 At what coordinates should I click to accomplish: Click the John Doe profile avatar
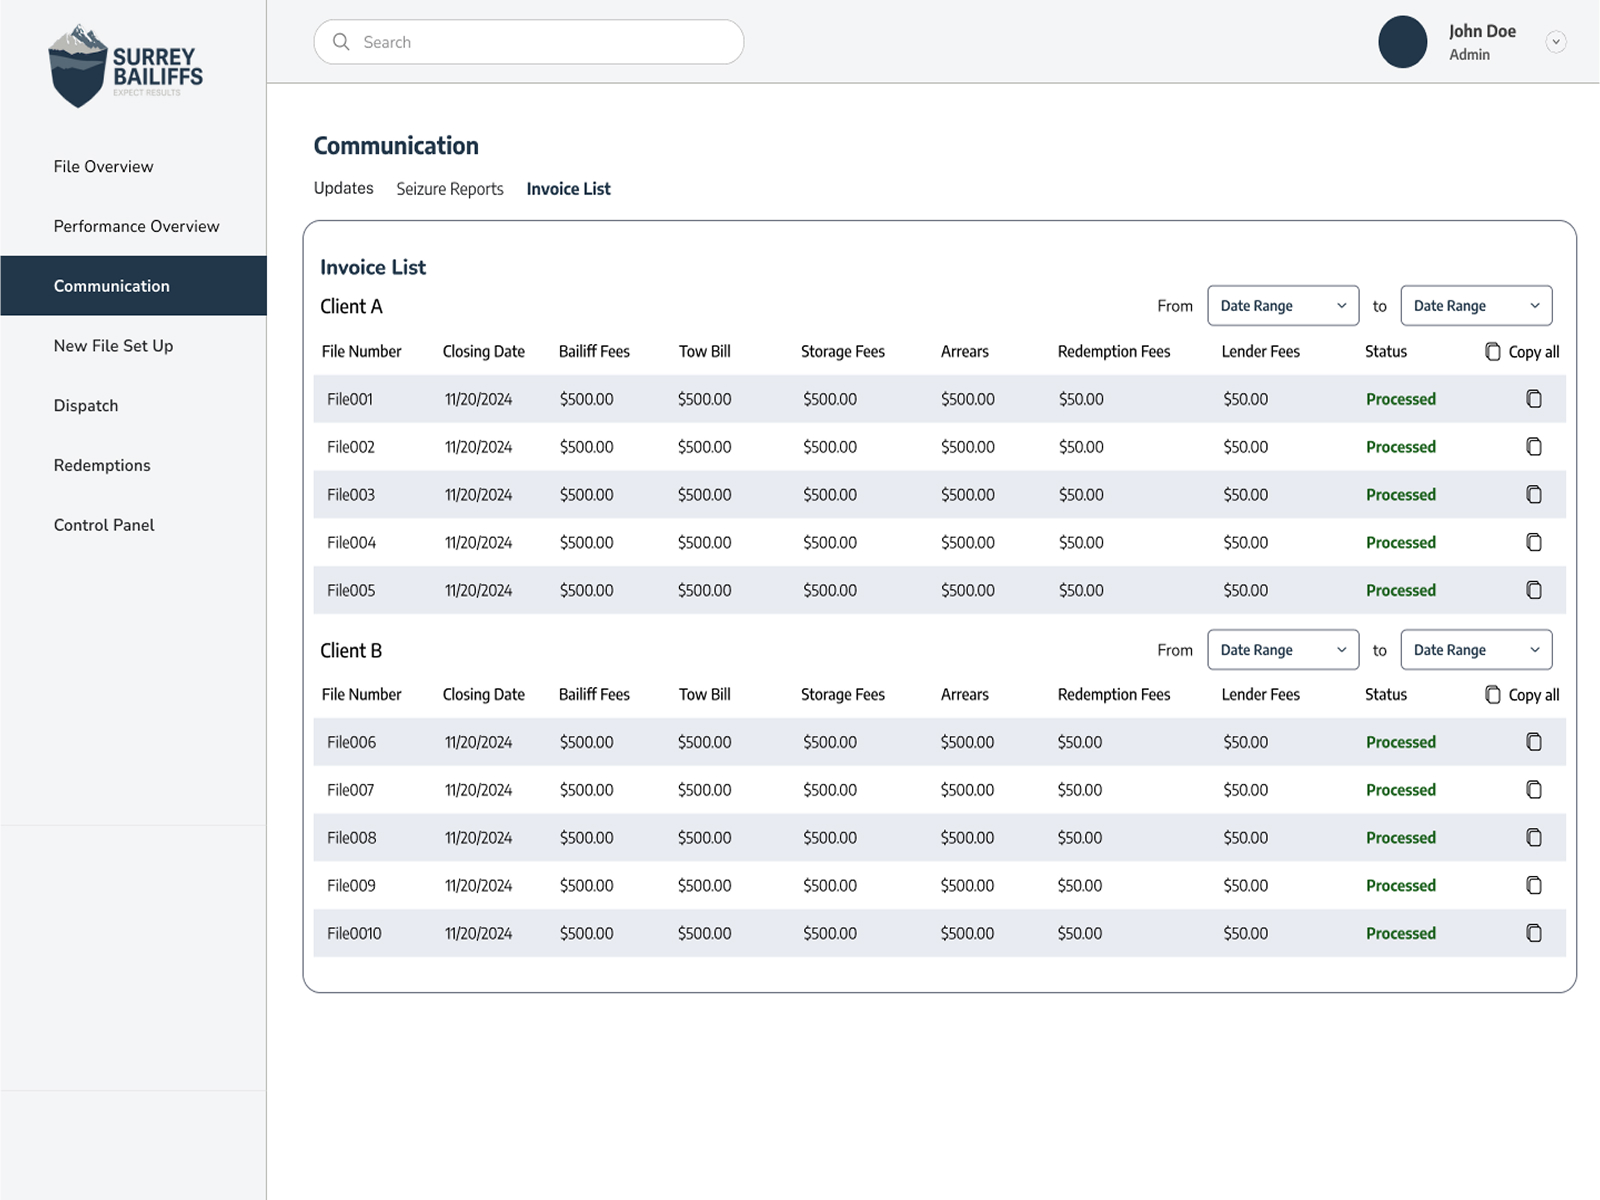pos(1402,42)
